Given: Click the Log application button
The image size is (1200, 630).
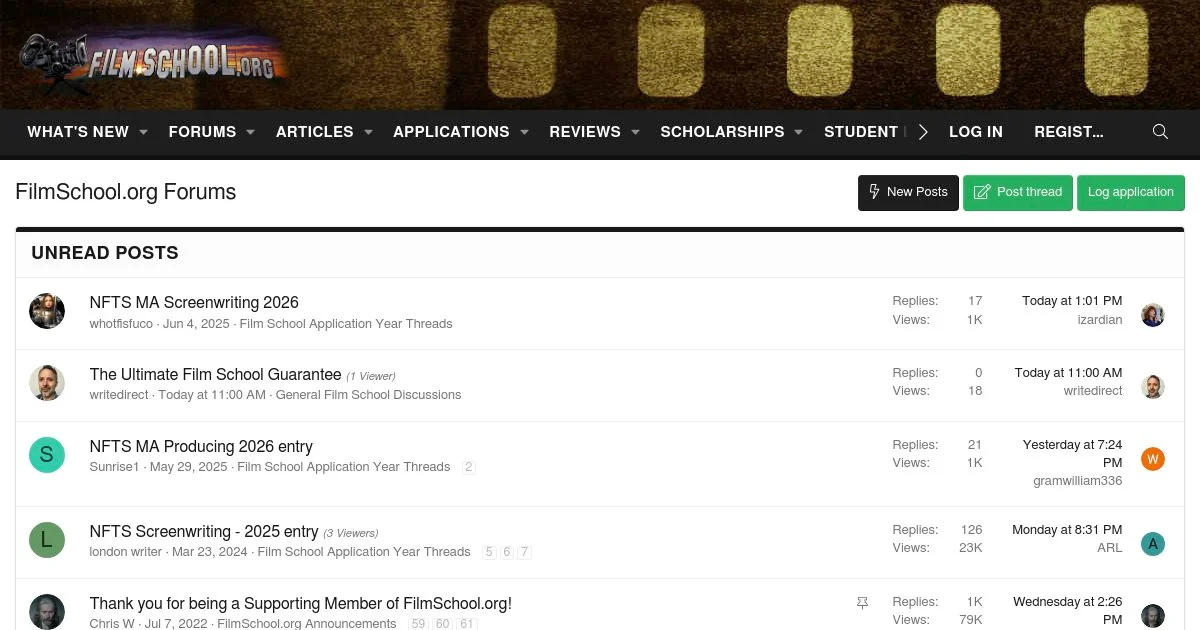Looking at the screenshot, I should coord(1131,192).
